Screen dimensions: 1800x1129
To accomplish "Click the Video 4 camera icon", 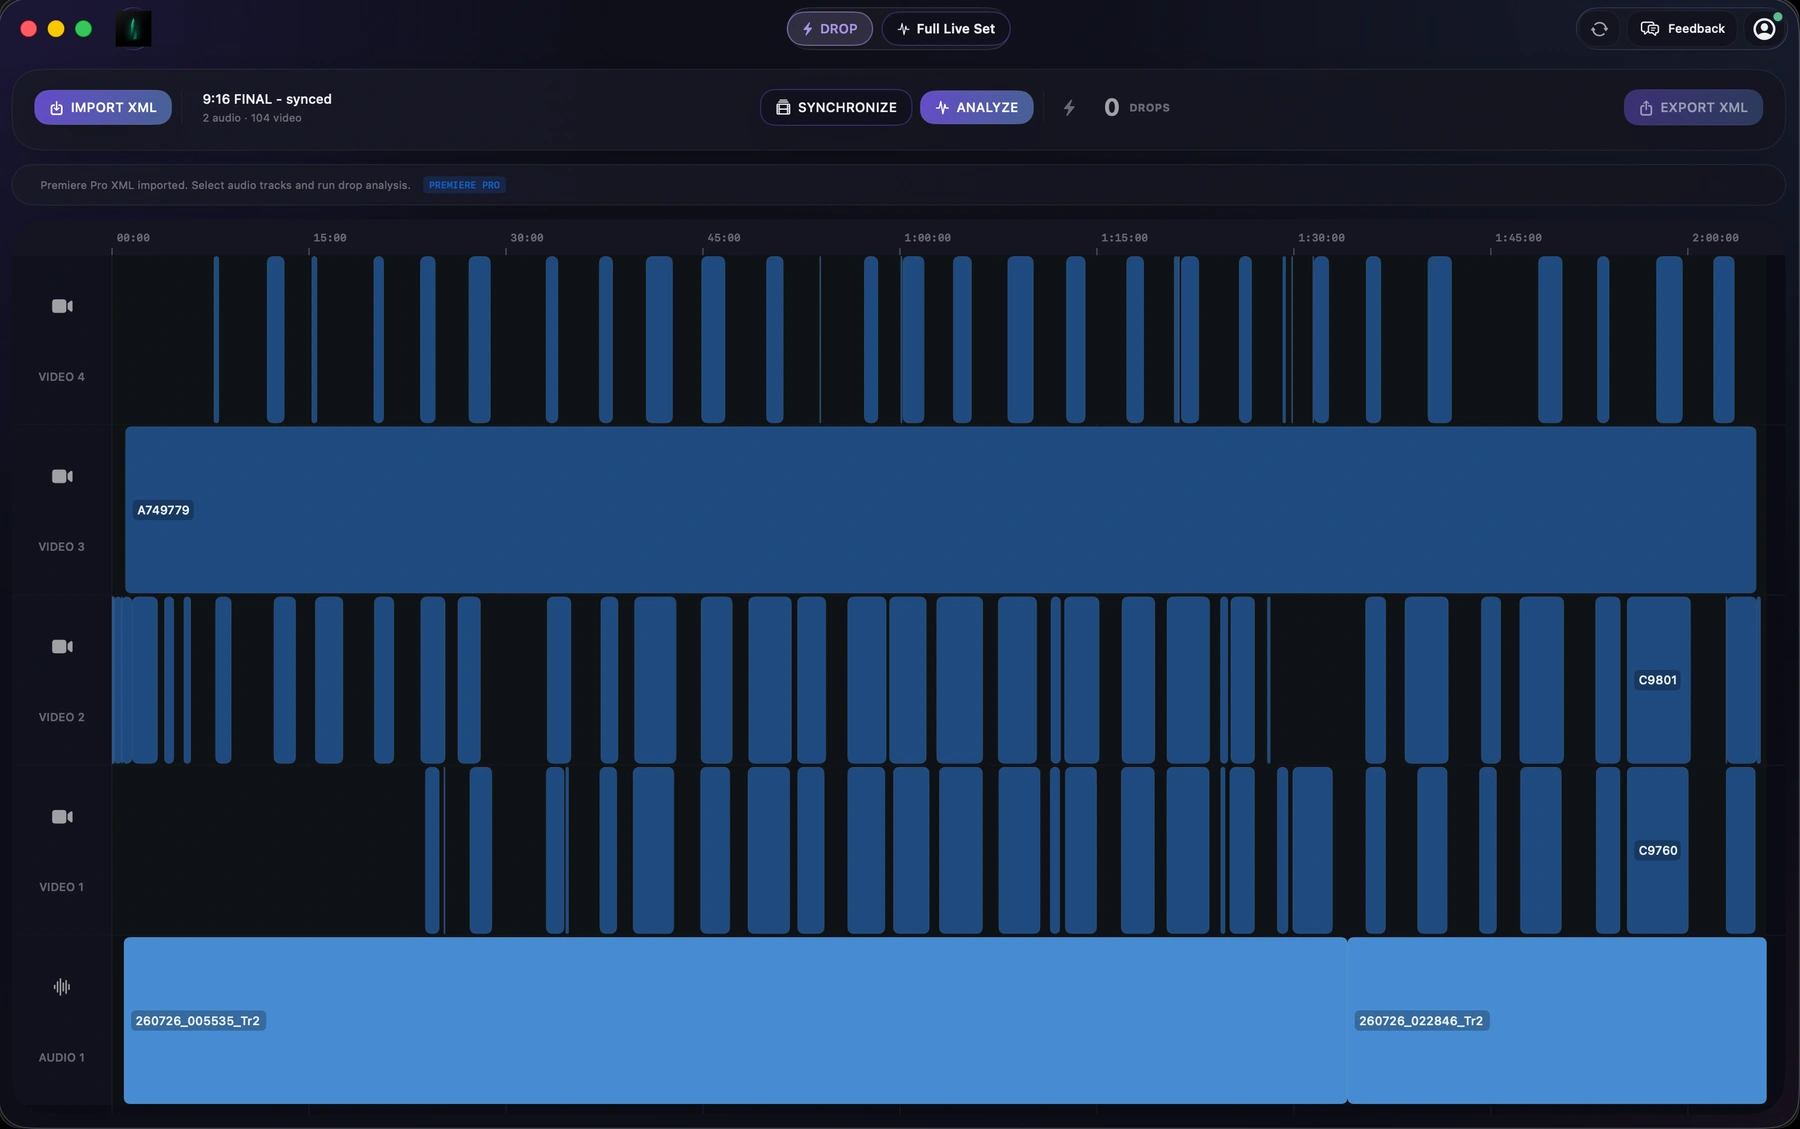I will pyautogui.click(x=62, y=306).
